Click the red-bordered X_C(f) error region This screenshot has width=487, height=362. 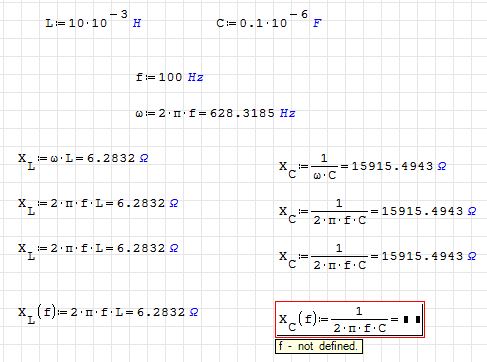(350, 320)
